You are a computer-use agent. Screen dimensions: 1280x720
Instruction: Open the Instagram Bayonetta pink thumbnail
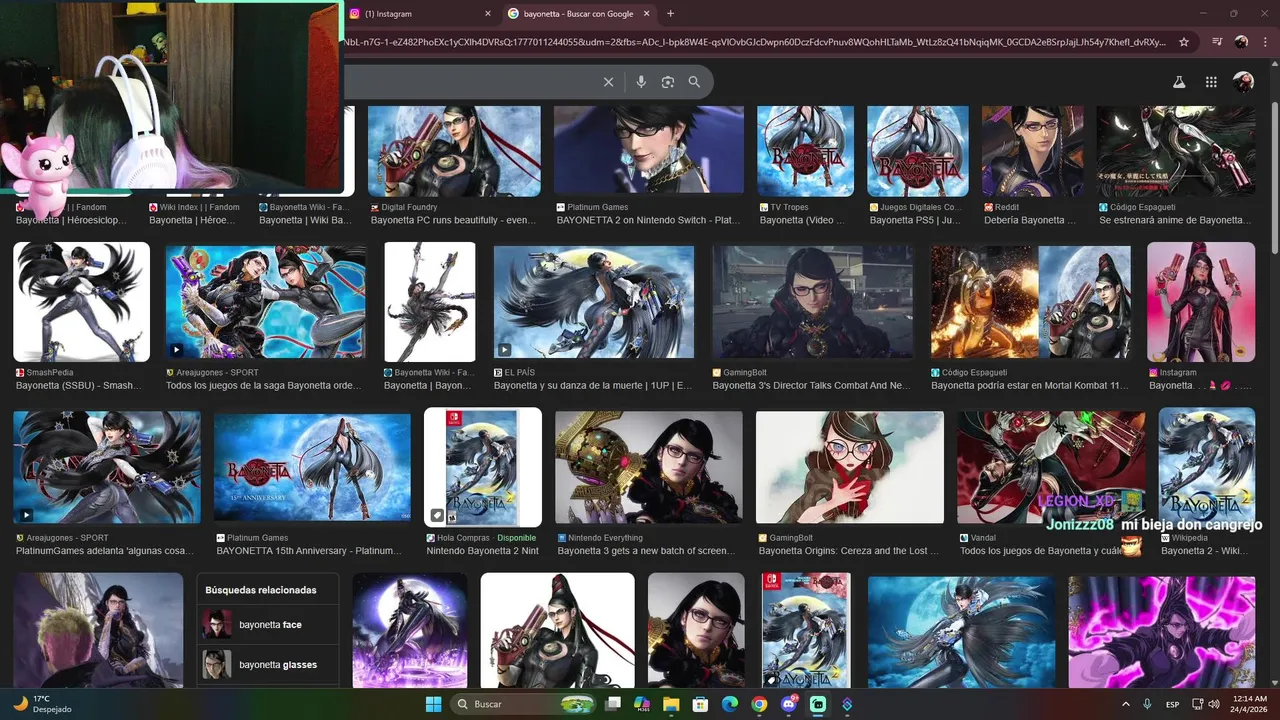click(1201, 302)
